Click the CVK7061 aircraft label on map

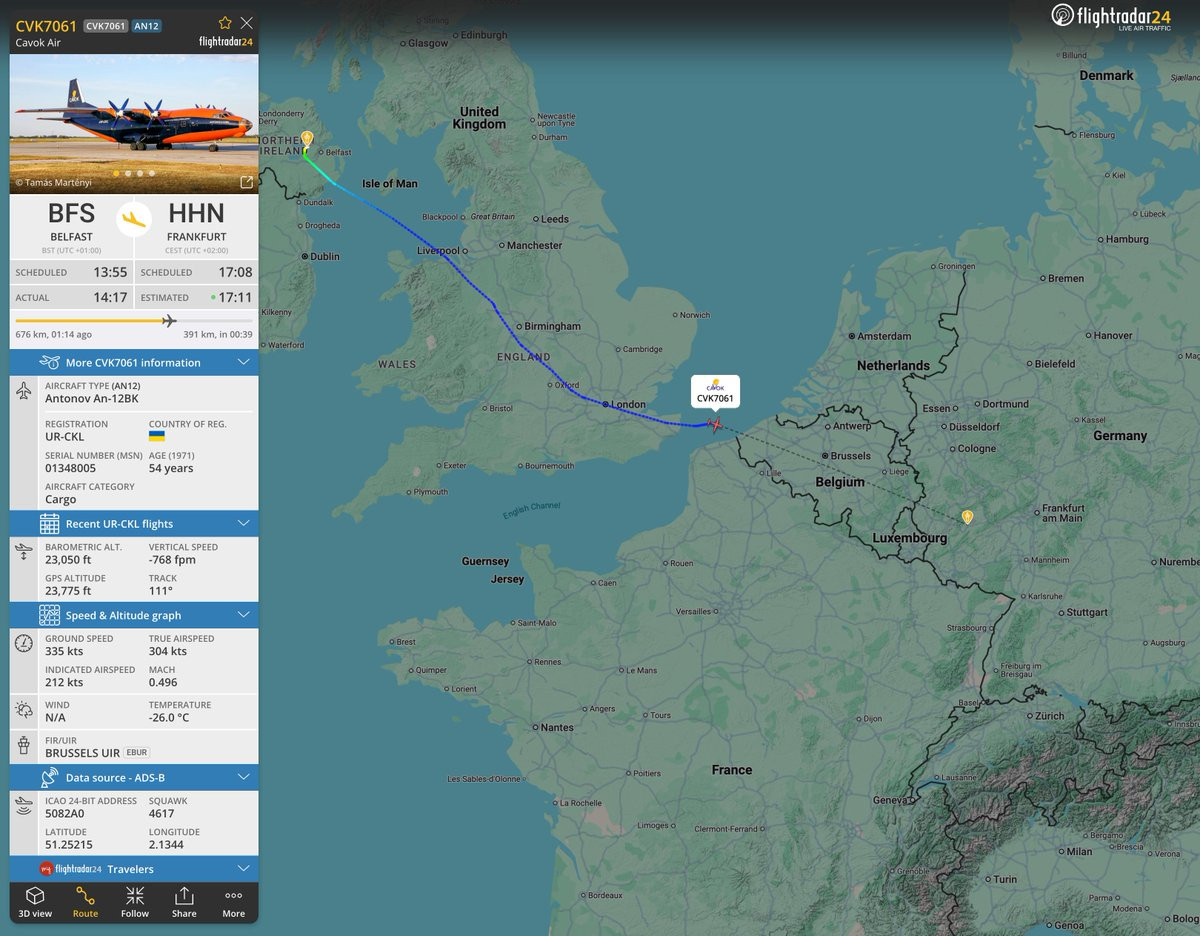tap(715, 392)
